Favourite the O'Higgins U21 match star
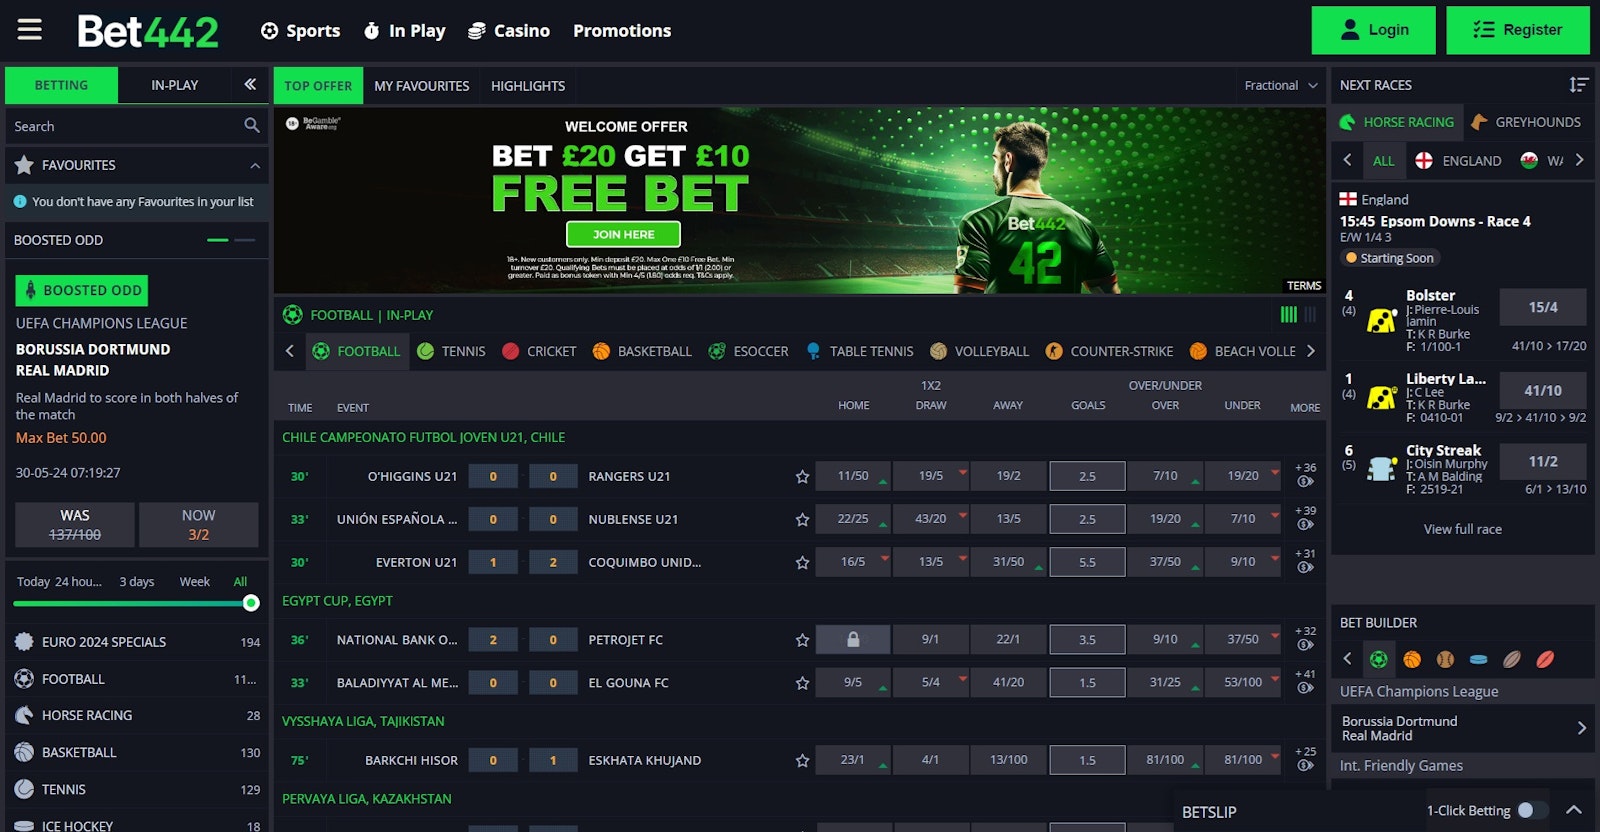The height and width of the screenshot is (832, 1600). pyautogui.click(x=802, y=477)
